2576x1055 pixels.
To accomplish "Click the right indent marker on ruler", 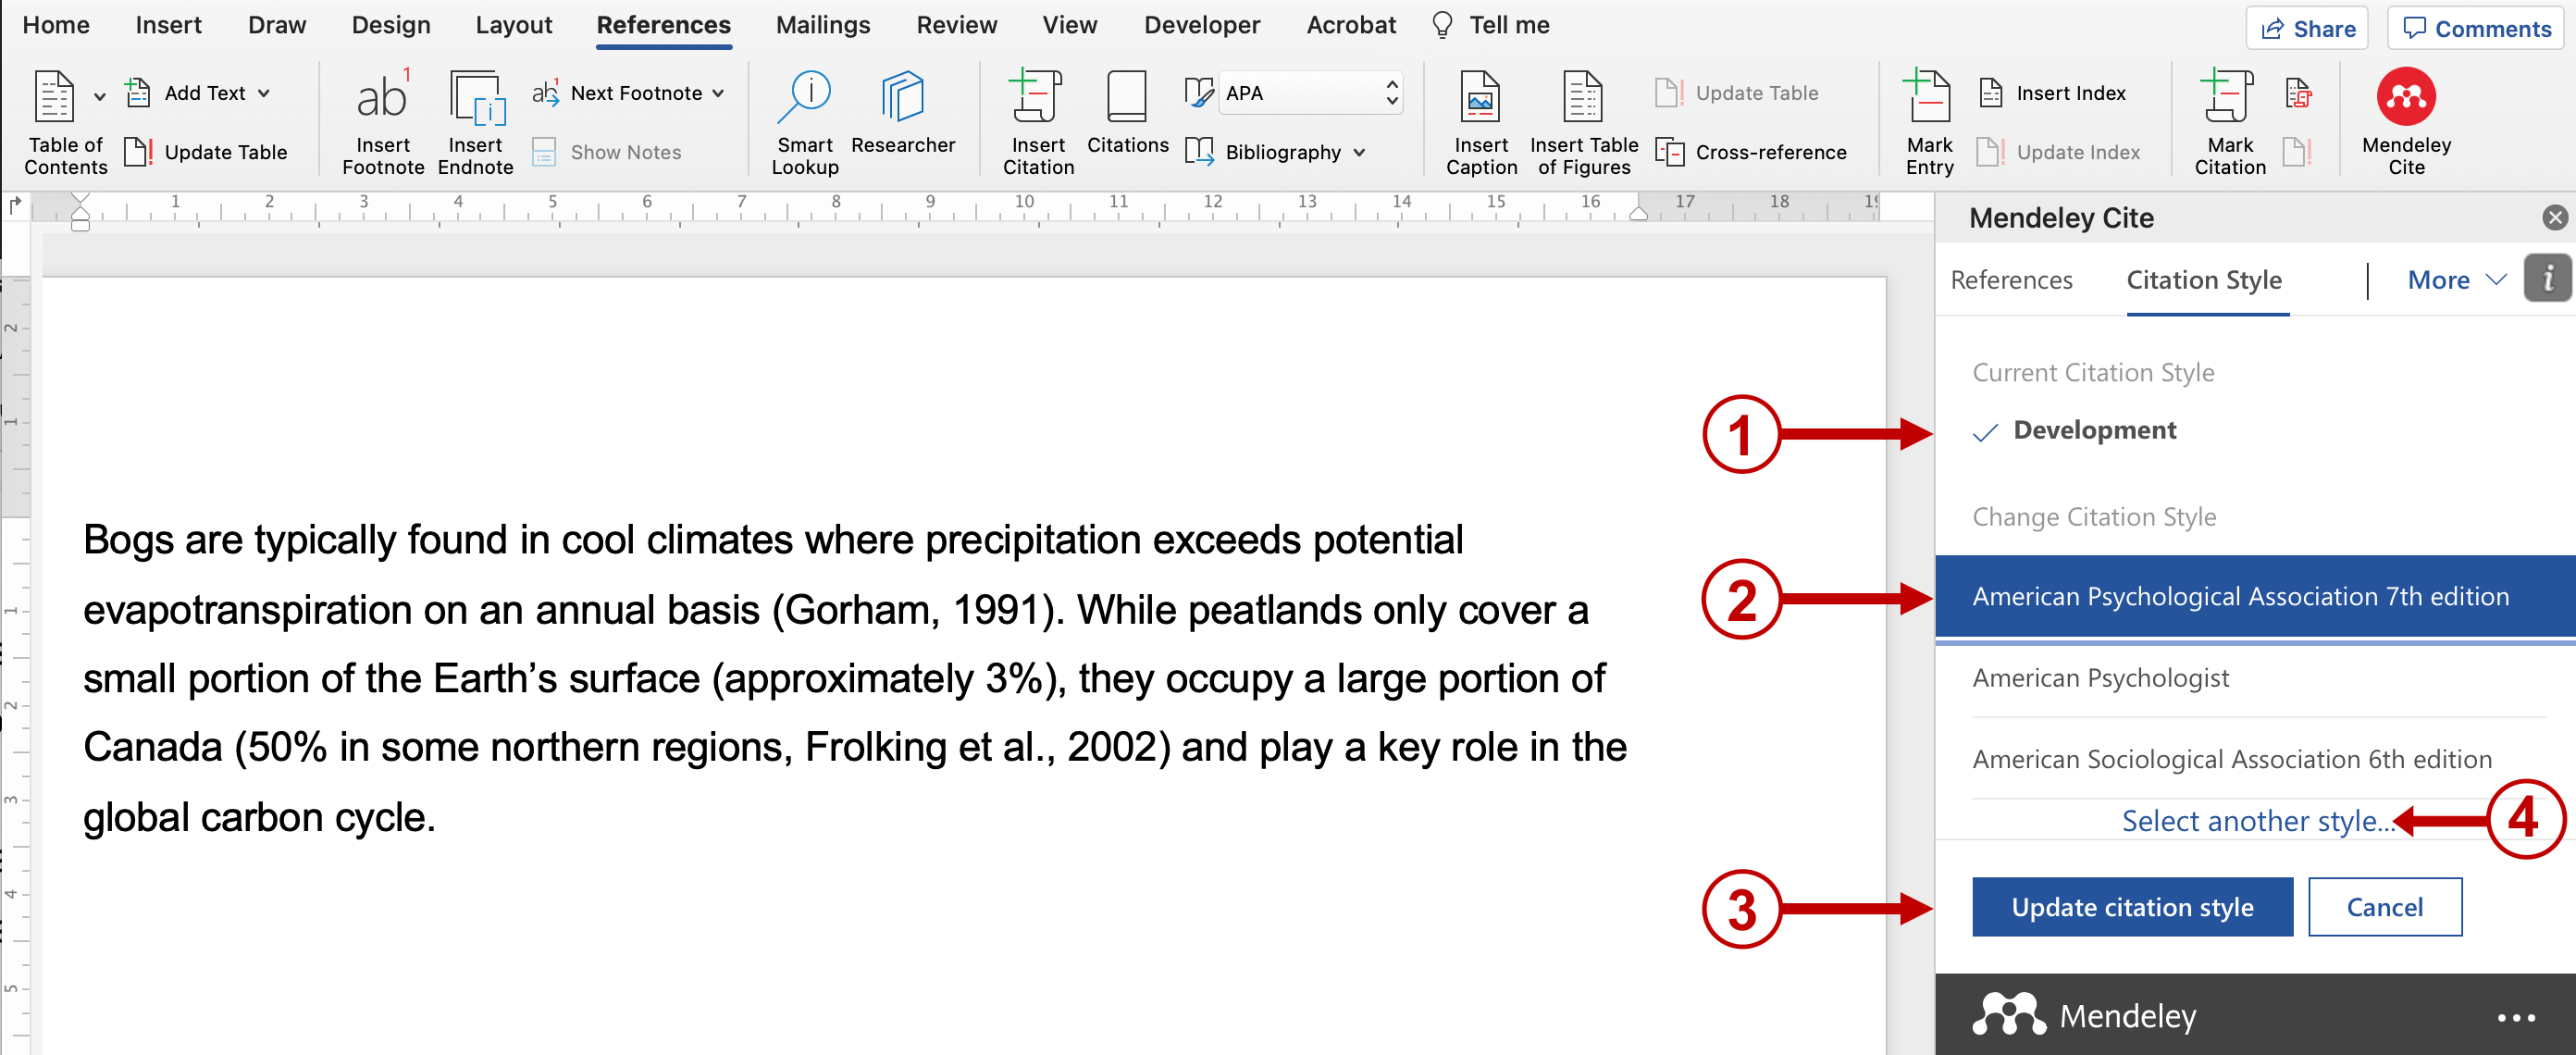I will coord(1638,212).
